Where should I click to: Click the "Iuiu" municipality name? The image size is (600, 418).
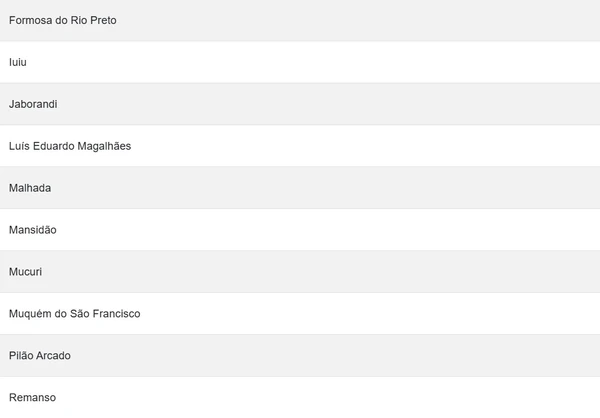(17, 62)
